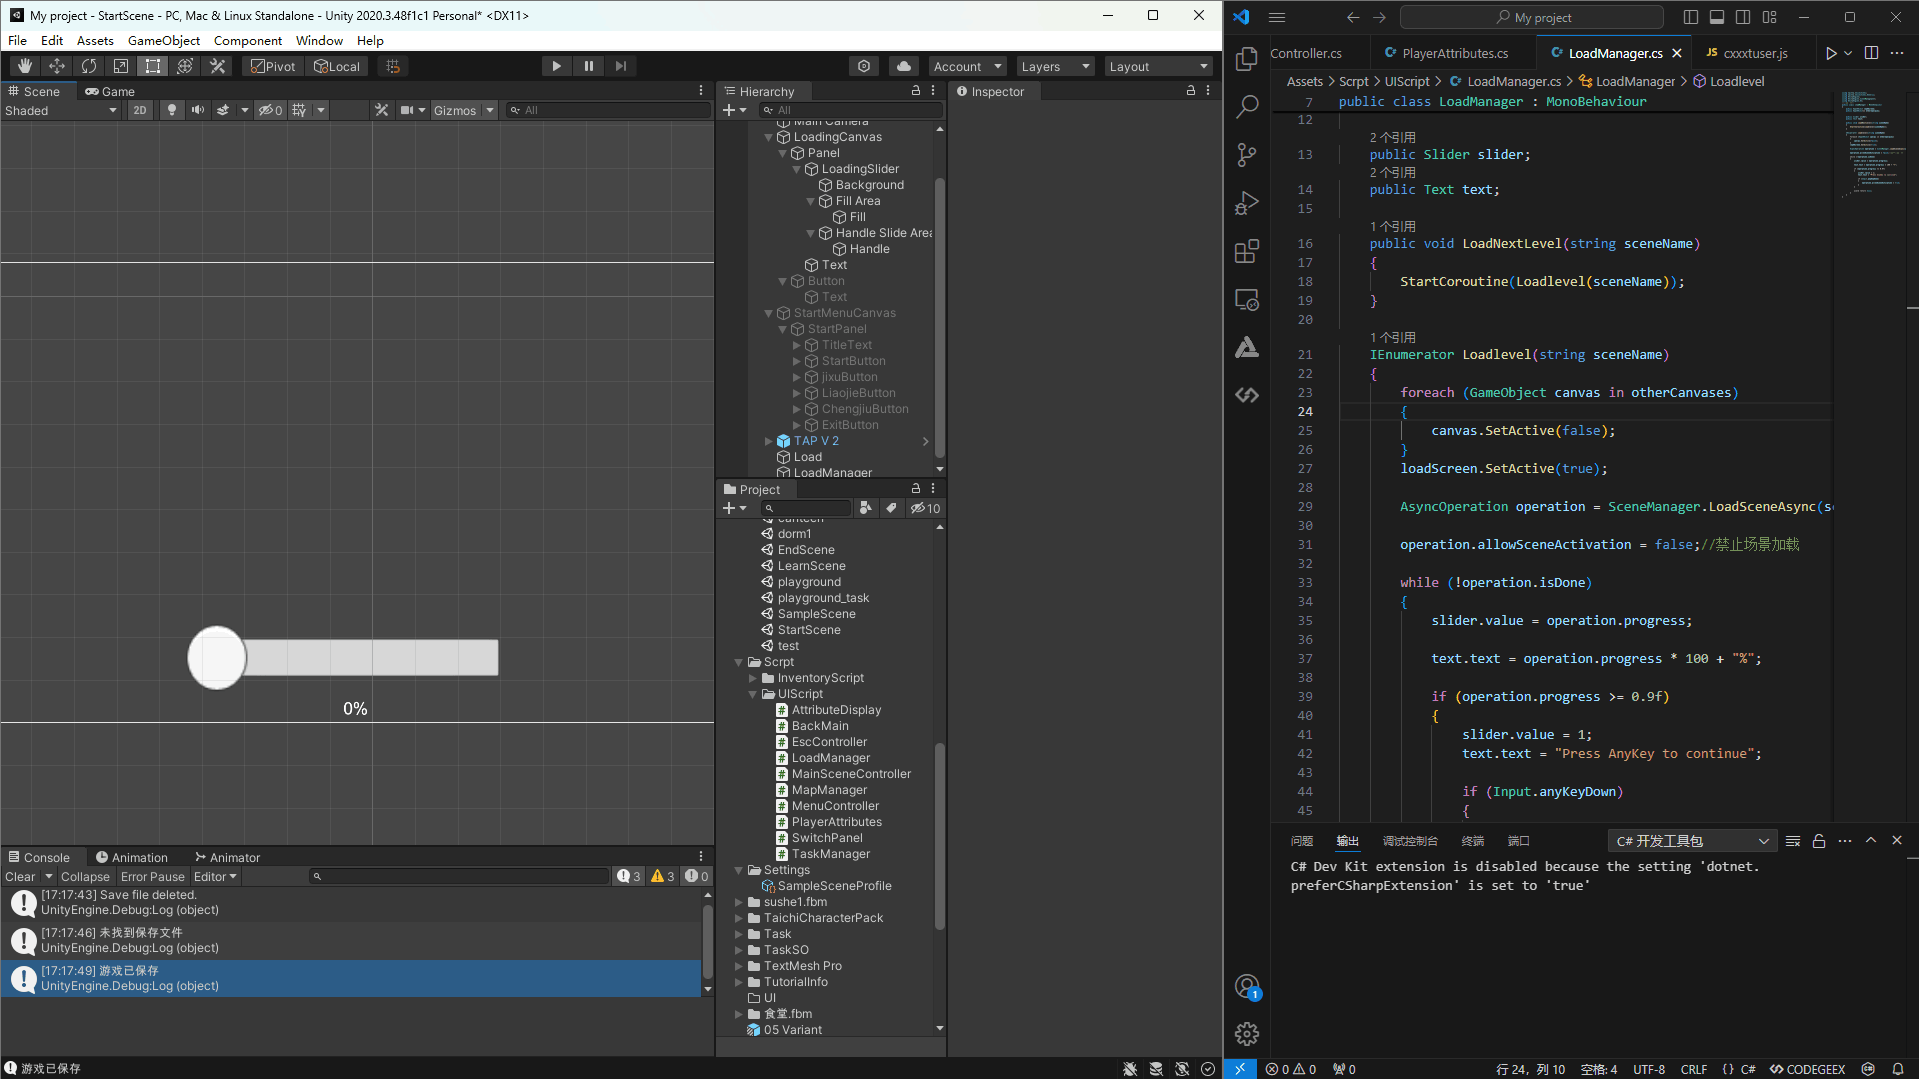Toggle 2D mode in Scene view

[x=140, y=110]
